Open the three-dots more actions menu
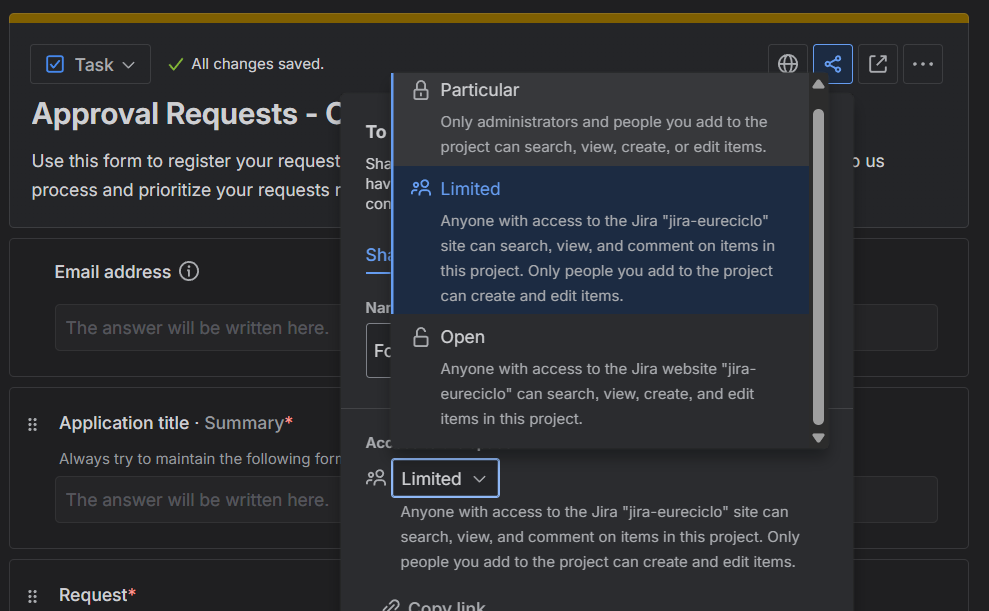989x611 pixels. click(x=923, y=64)
